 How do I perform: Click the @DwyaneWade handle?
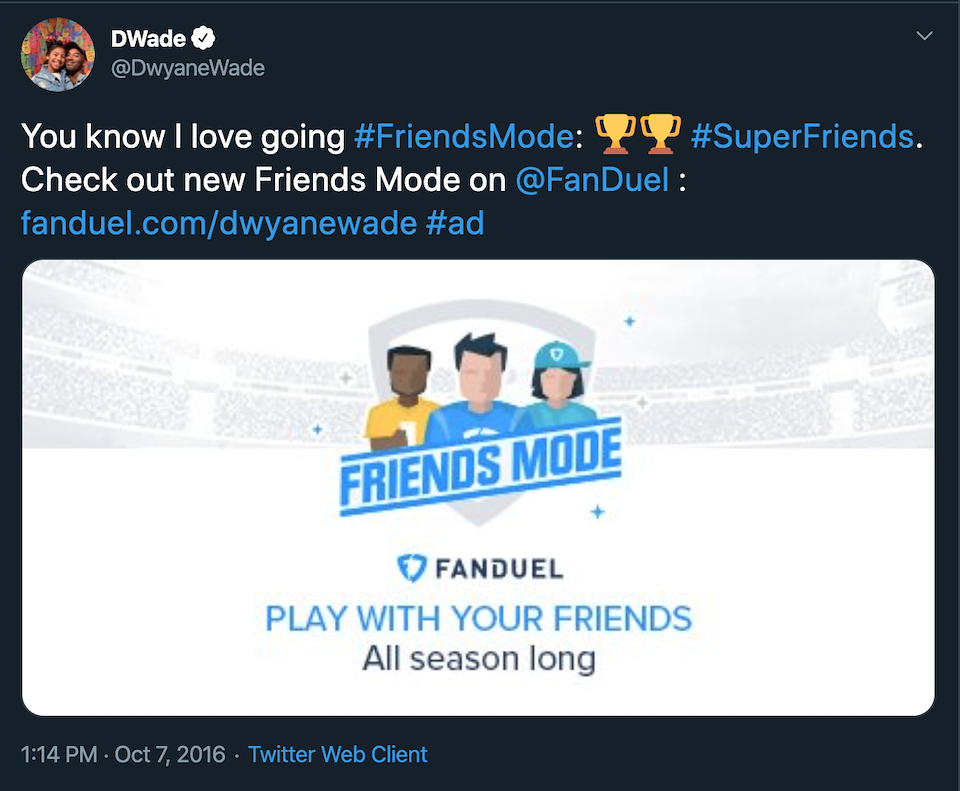(187, 68)
